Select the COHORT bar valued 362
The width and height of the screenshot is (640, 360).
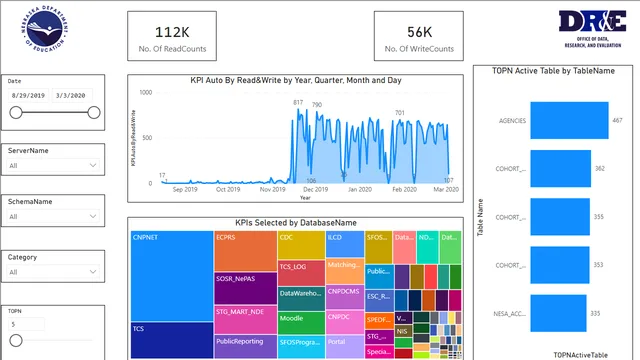560,169
